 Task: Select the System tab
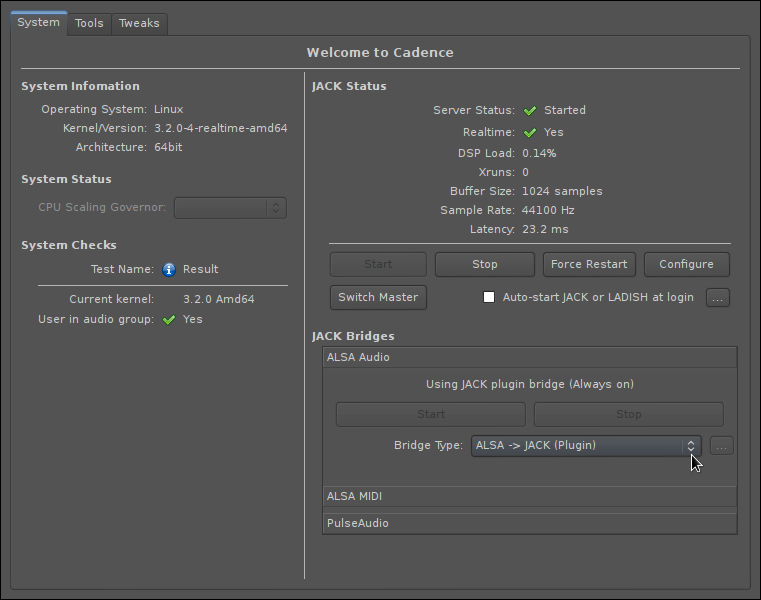point(39,22)
